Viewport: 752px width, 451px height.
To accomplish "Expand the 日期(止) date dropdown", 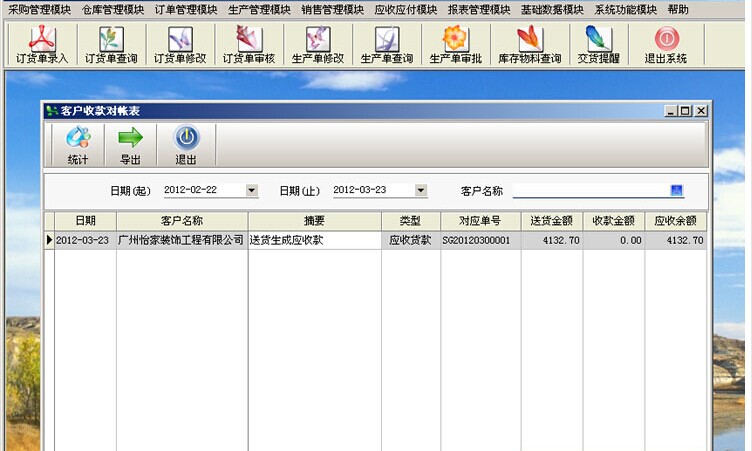I will pos(421,190).
